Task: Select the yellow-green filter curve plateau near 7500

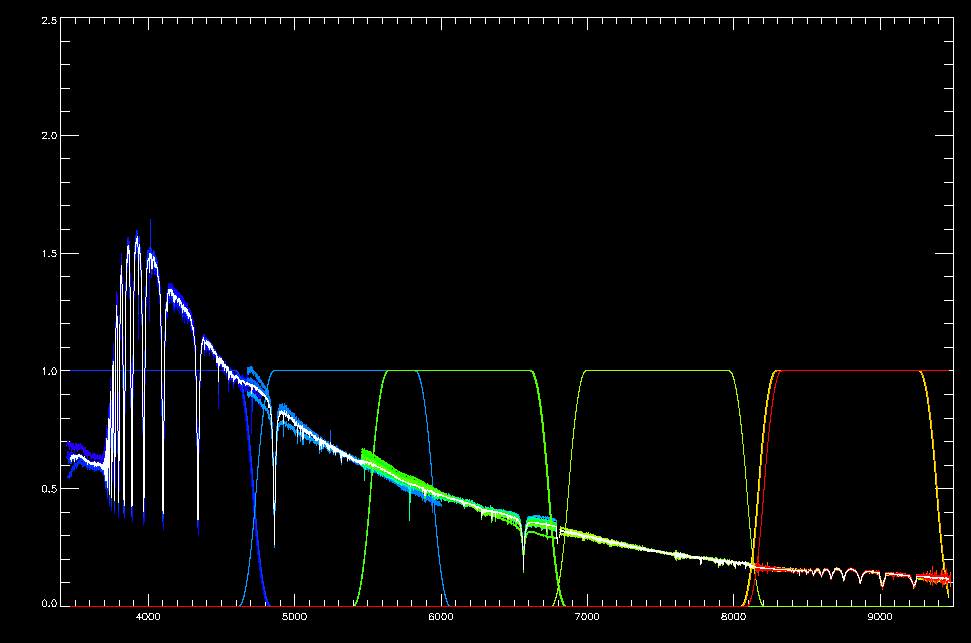Action: point(660,370)
